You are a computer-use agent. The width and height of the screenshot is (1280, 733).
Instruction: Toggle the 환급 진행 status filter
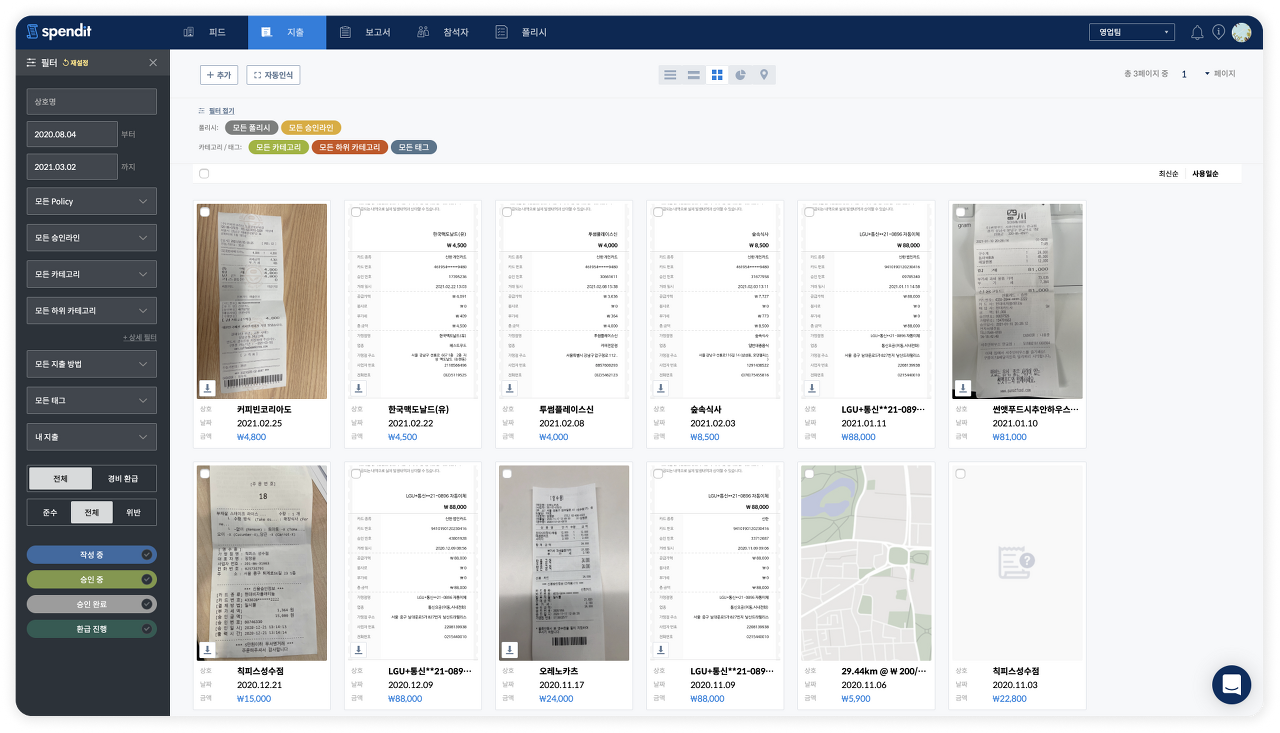[92, 629]
